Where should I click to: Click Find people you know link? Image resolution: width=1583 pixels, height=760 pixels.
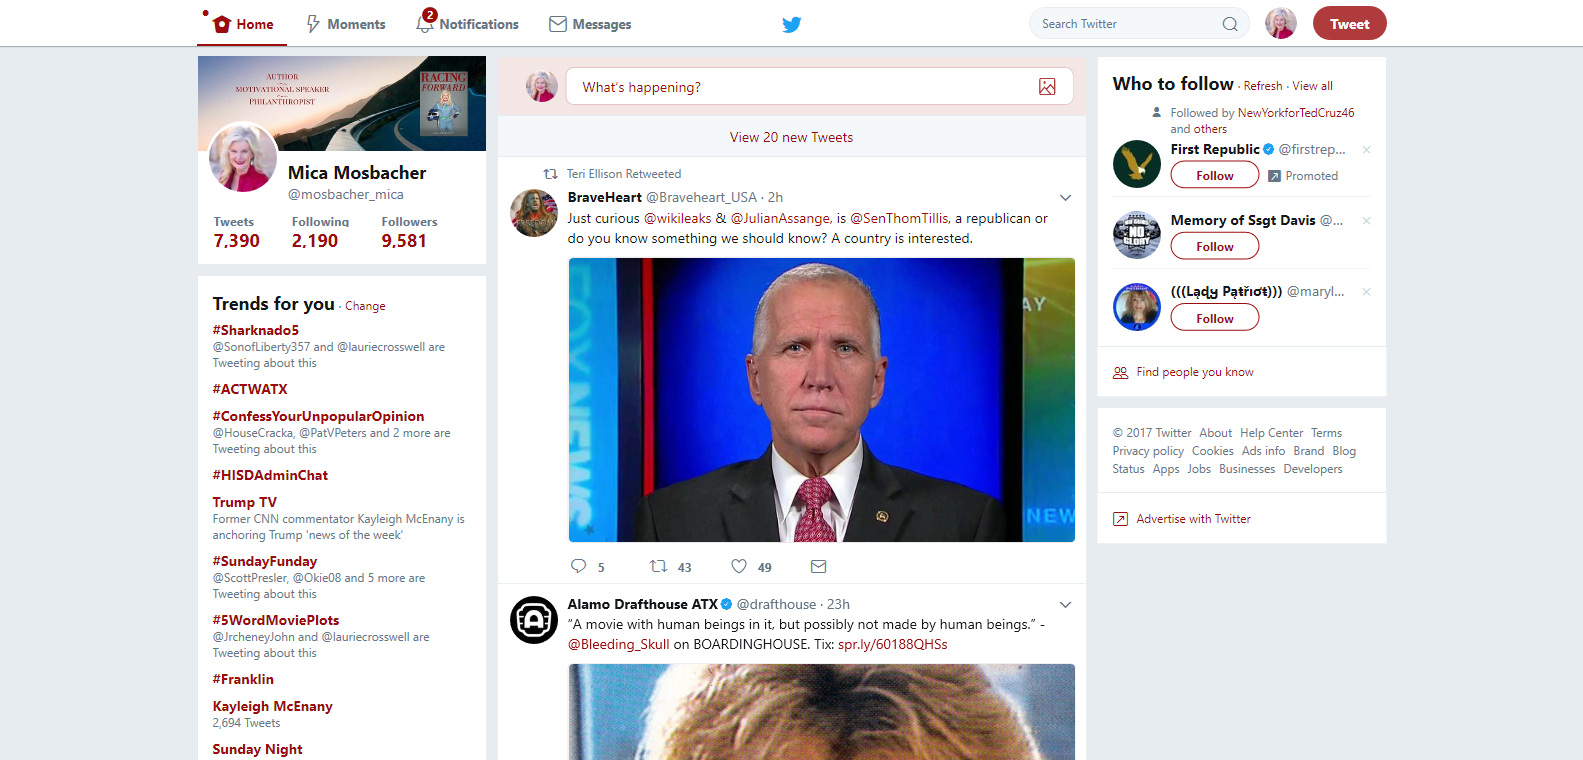(1194, 372)
